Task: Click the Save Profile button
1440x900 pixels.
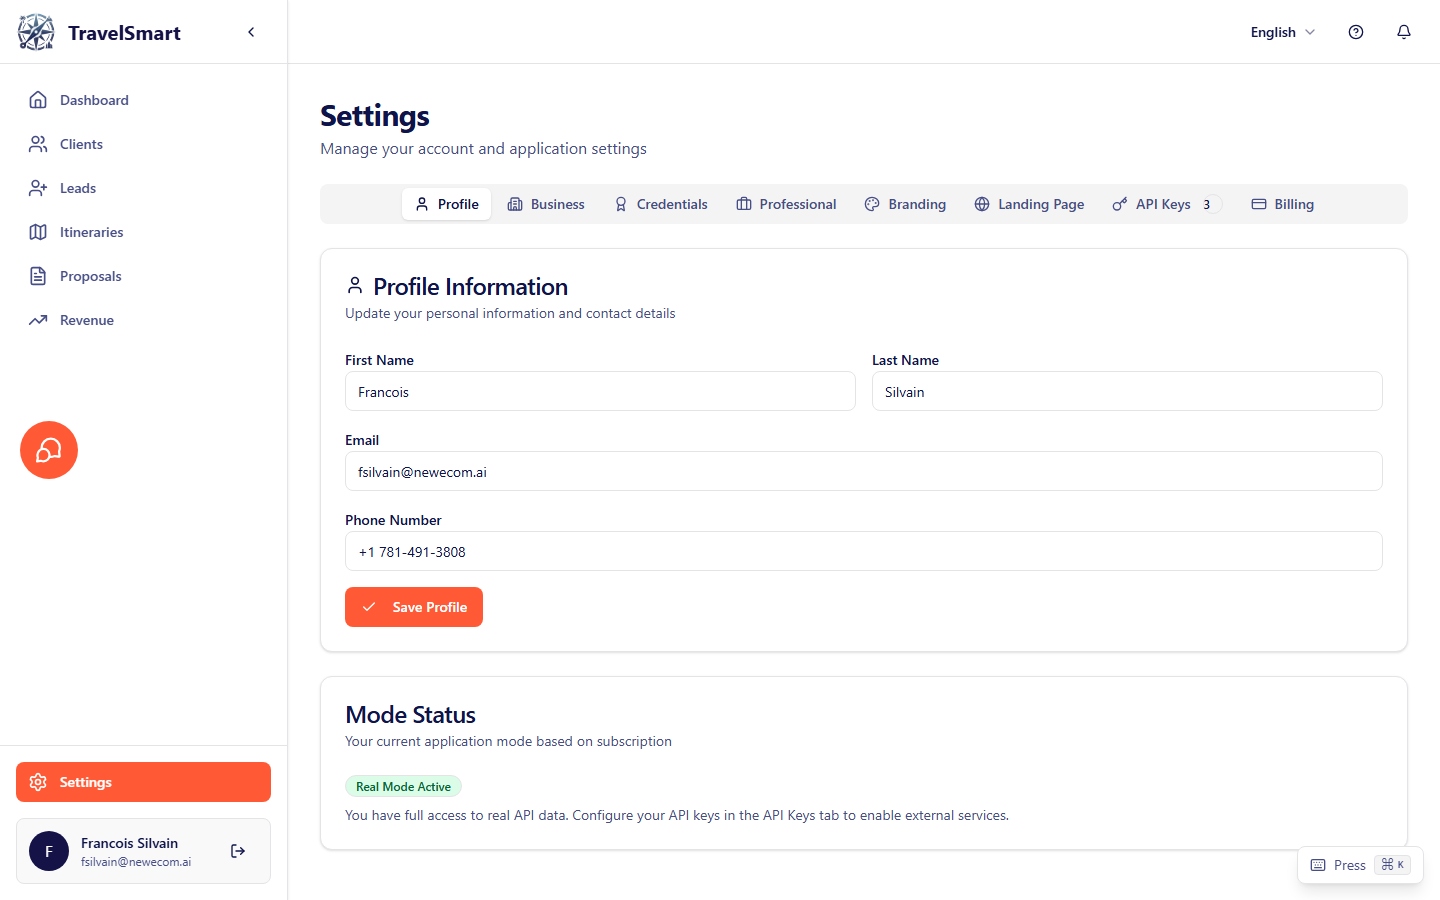Action: click(x=414, y=607)
